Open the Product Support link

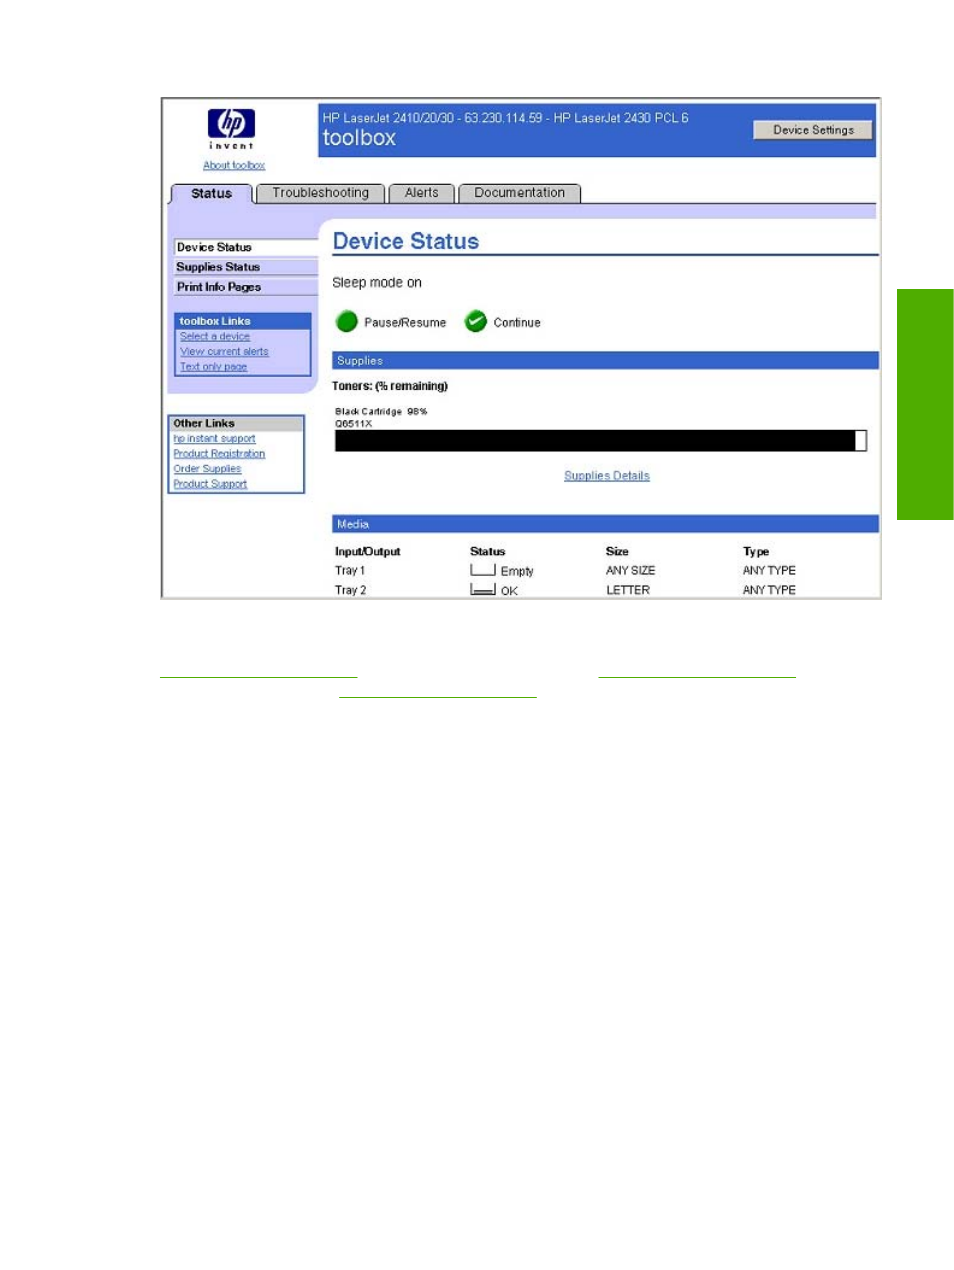click(210, 484)
